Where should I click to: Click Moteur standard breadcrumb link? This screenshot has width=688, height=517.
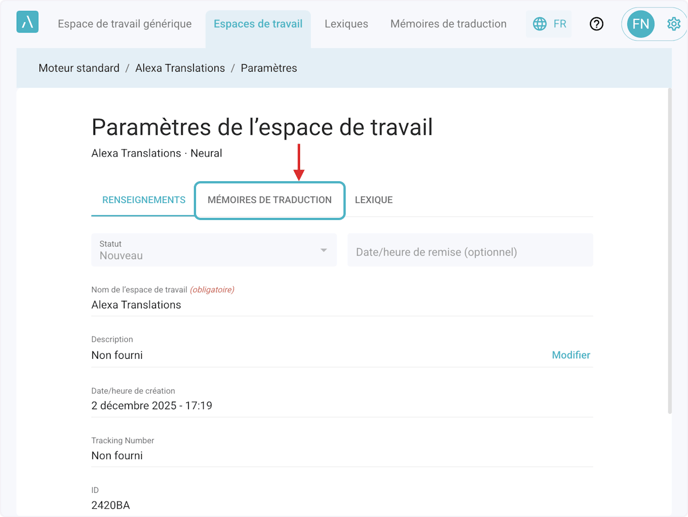(x=79, y=68)
